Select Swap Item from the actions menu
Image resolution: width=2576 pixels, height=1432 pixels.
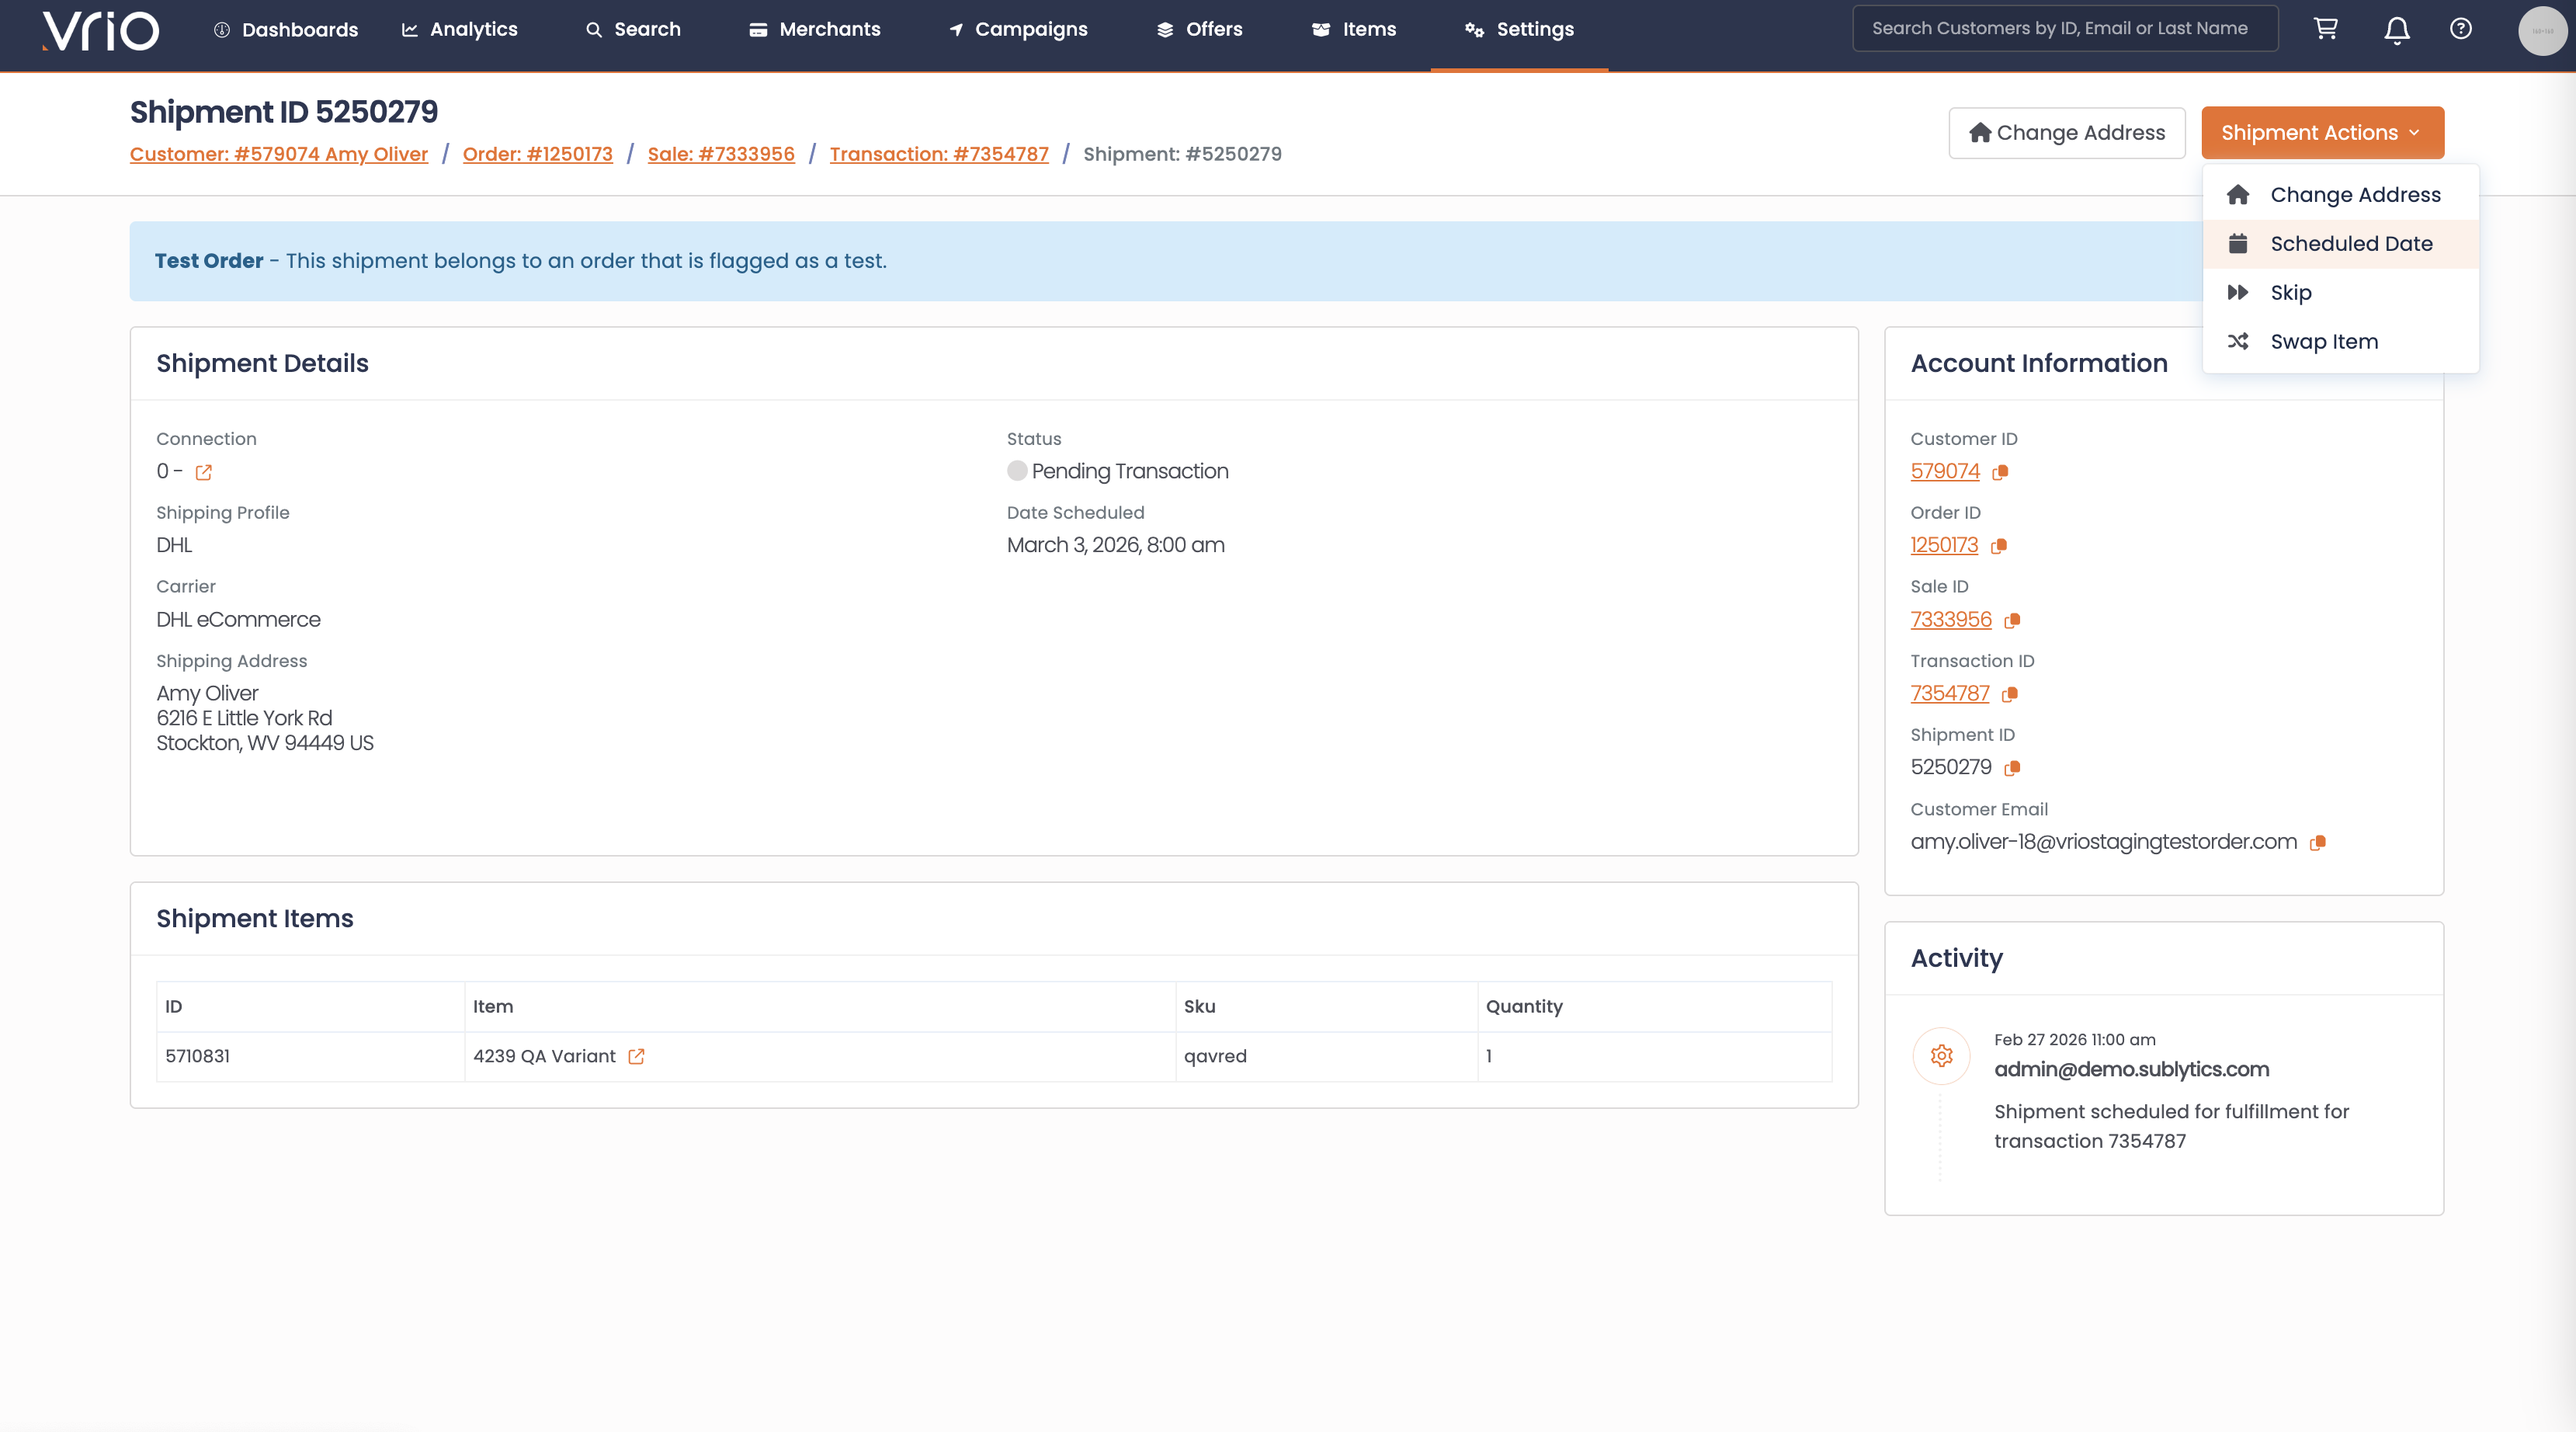[x=2323, y=342]
